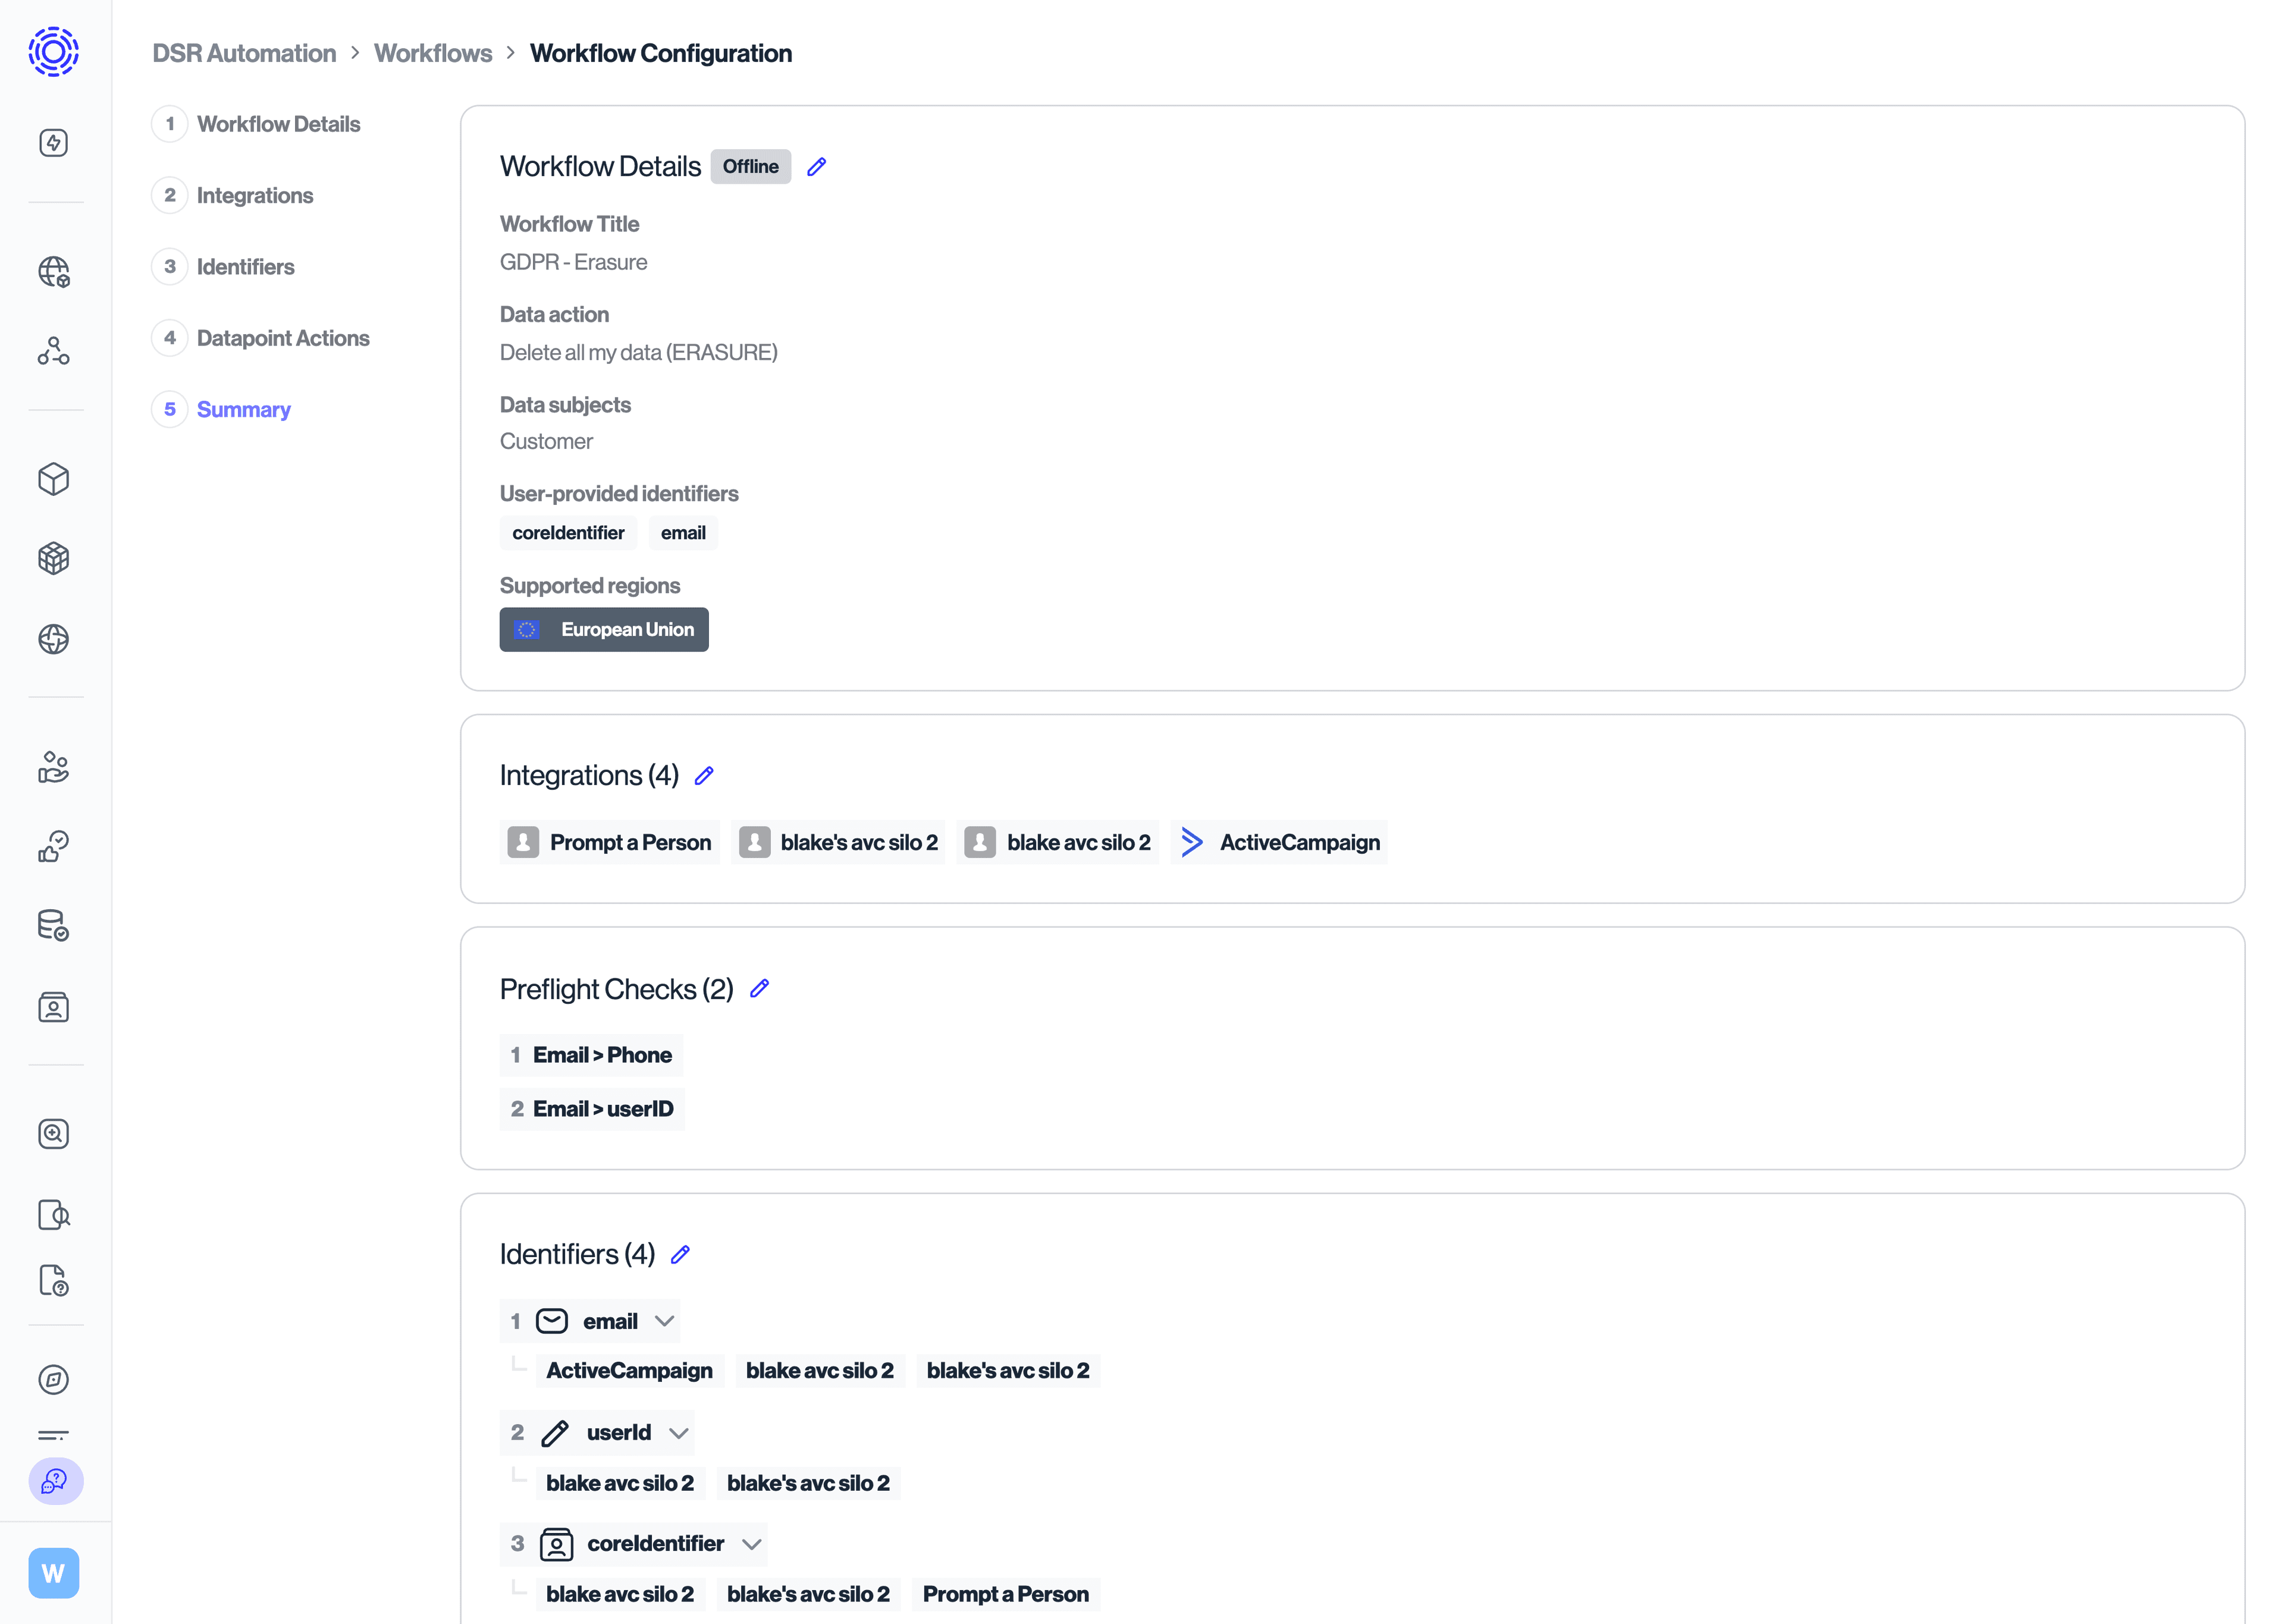
Task: Edit Workflow Details using the pencil icon
Action: point(816,166)
